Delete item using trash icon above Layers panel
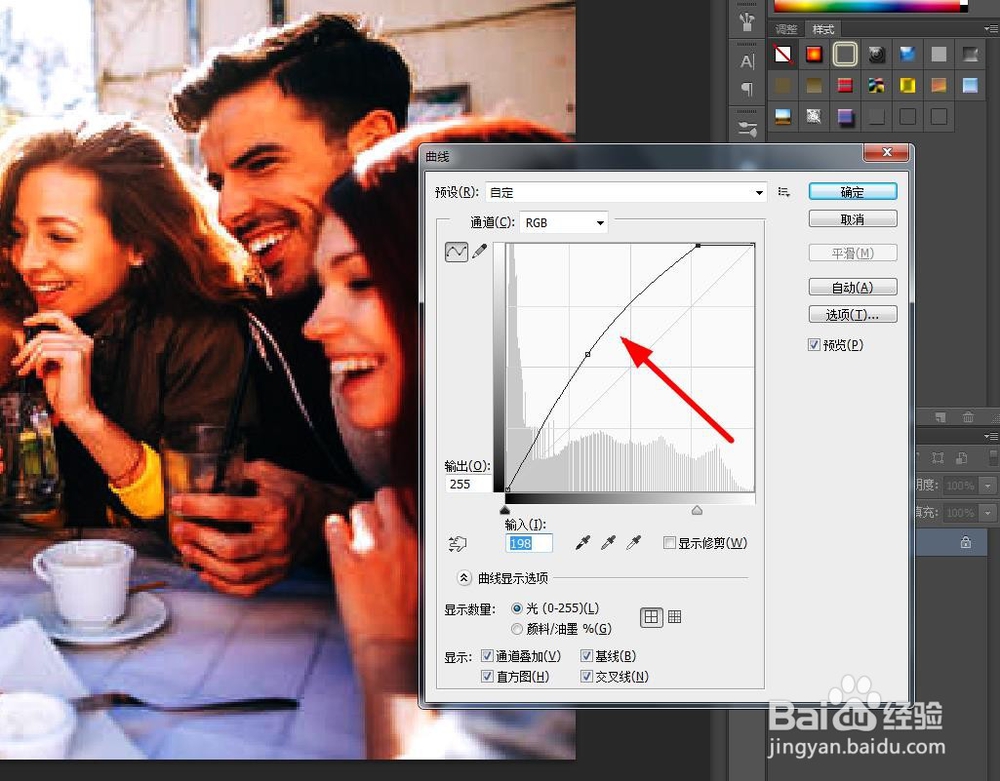Viewport: 1000px width, 781px height. click(x=968, y=417)
